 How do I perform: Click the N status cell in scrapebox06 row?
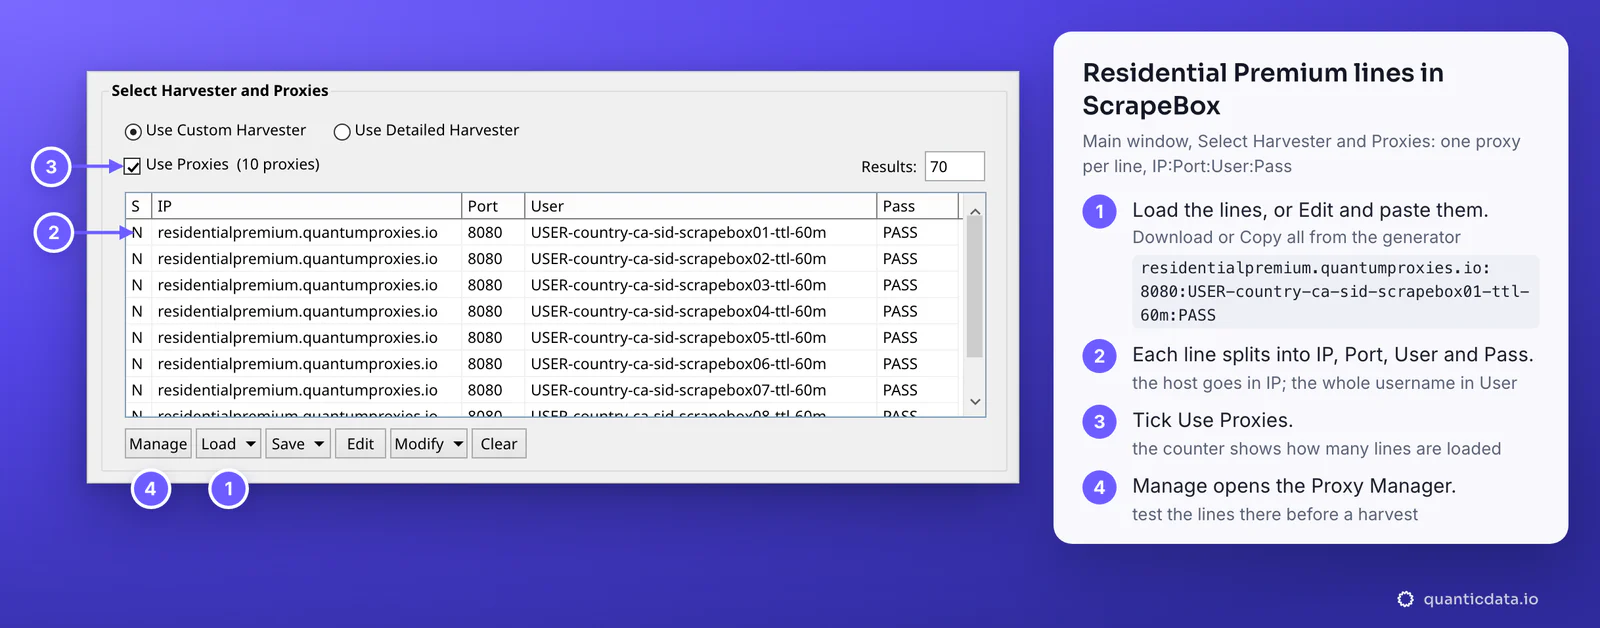[137, 364]
